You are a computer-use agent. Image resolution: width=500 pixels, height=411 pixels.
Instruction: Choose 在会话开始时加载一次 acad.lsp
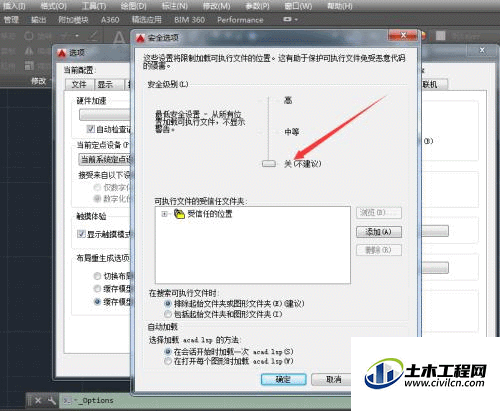pyautogui.click(x=168, y=352)
